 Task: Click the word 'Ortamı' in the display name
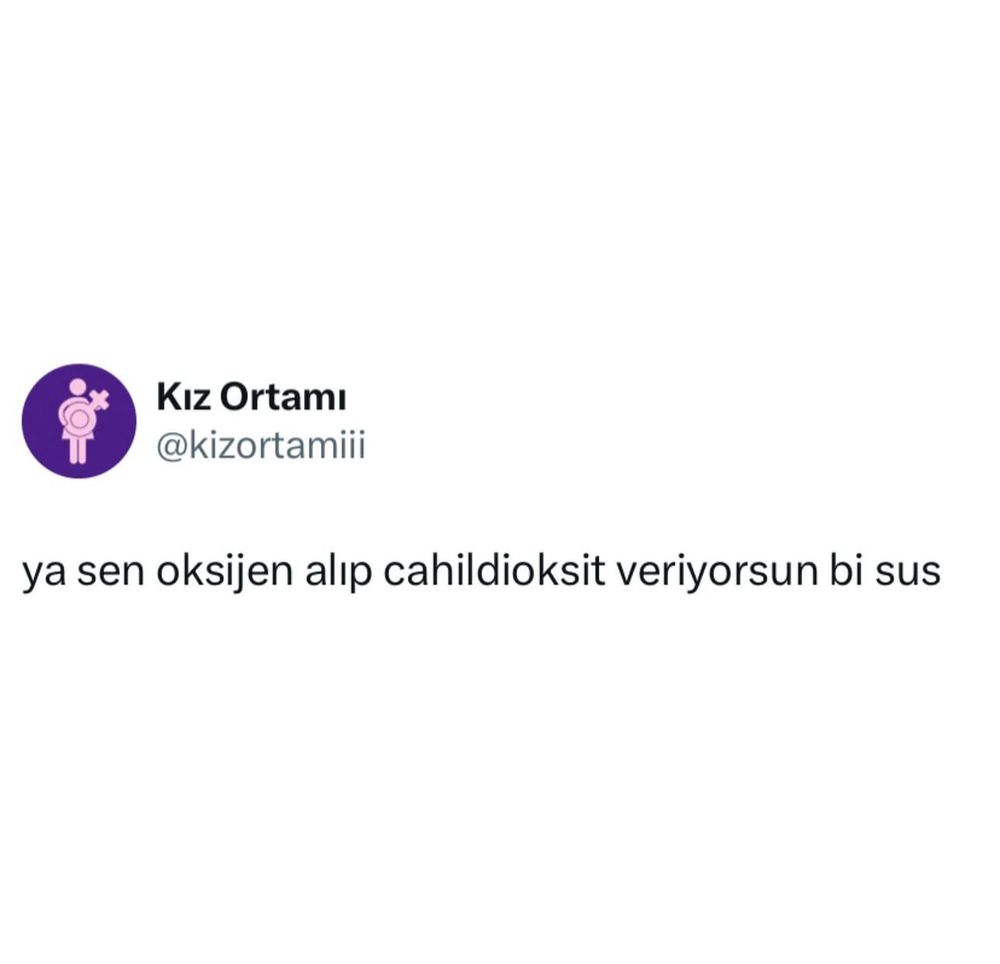pos(283,397)
